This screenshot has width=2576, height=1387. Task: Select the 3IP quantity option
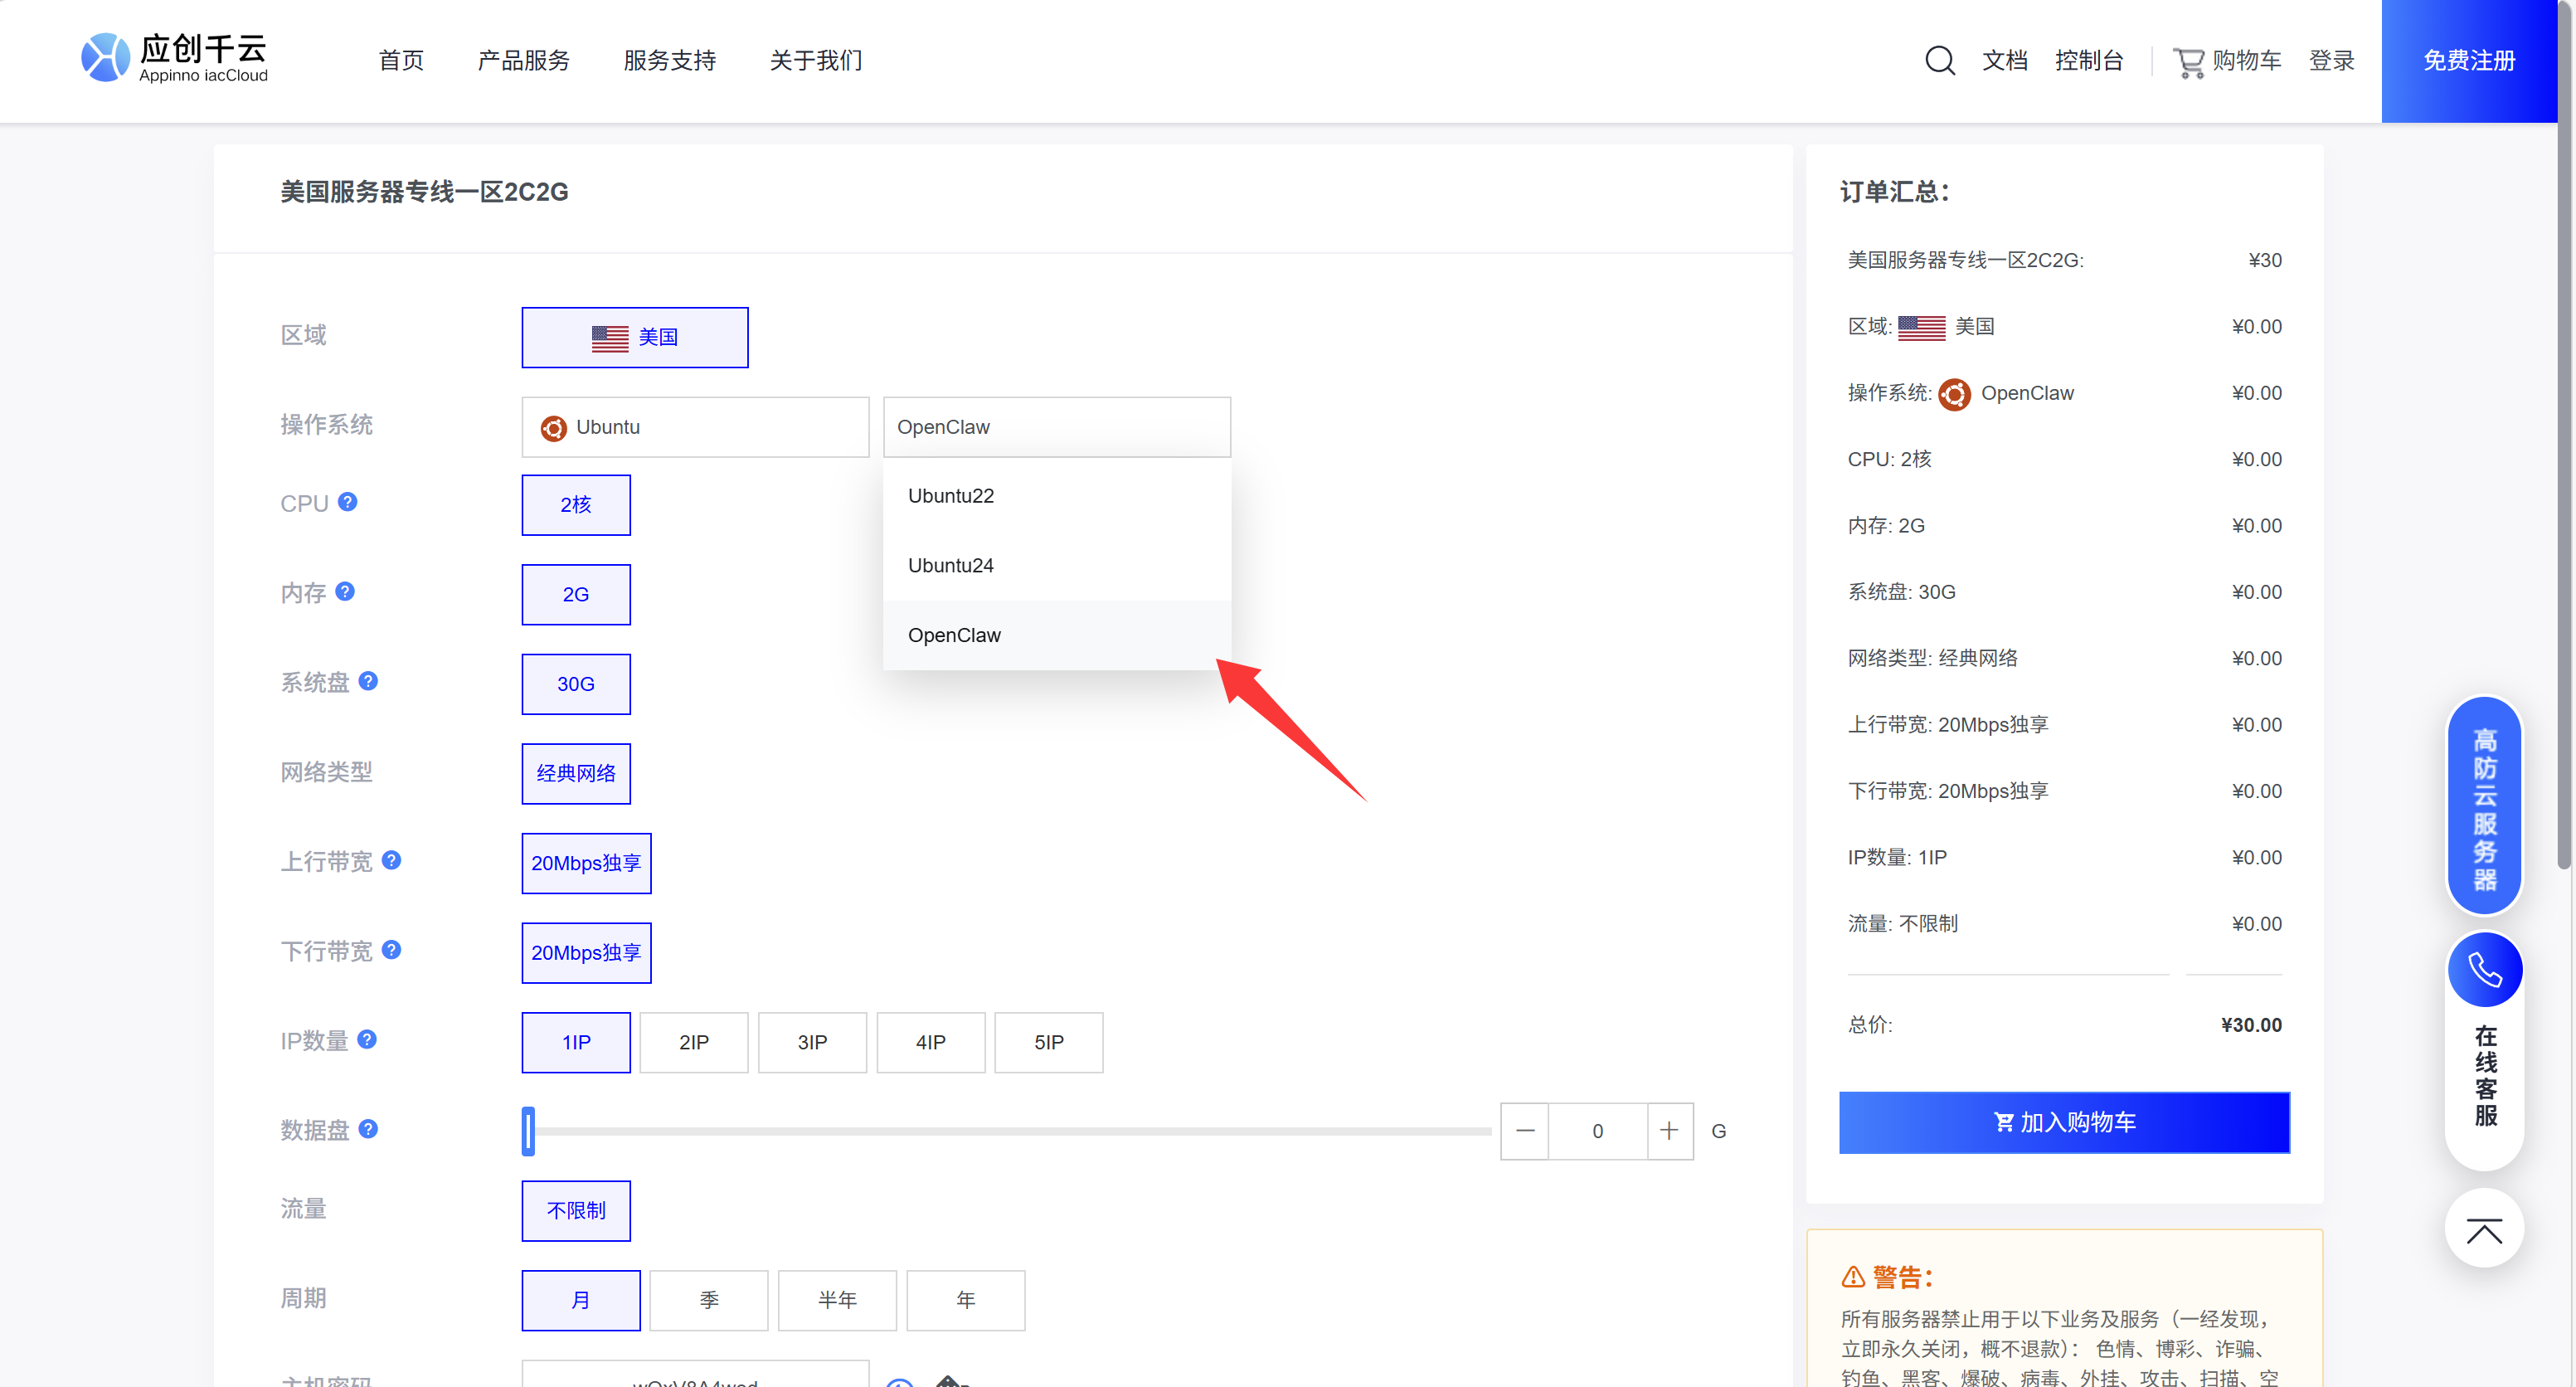coord(812,1042)
